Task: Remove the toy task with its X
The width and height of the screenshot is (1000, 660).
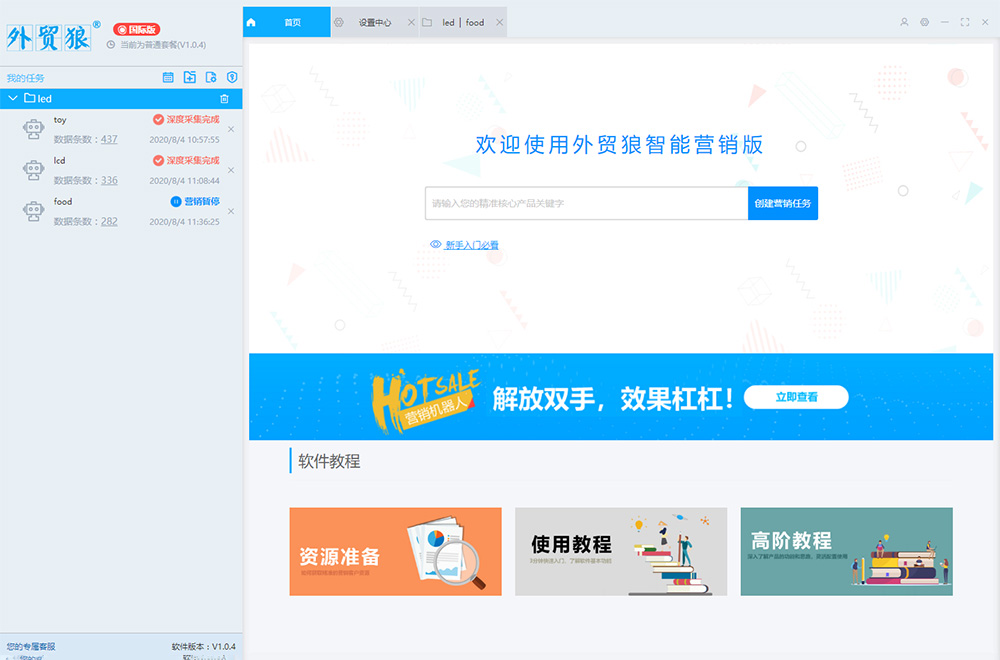Action: 231,129
